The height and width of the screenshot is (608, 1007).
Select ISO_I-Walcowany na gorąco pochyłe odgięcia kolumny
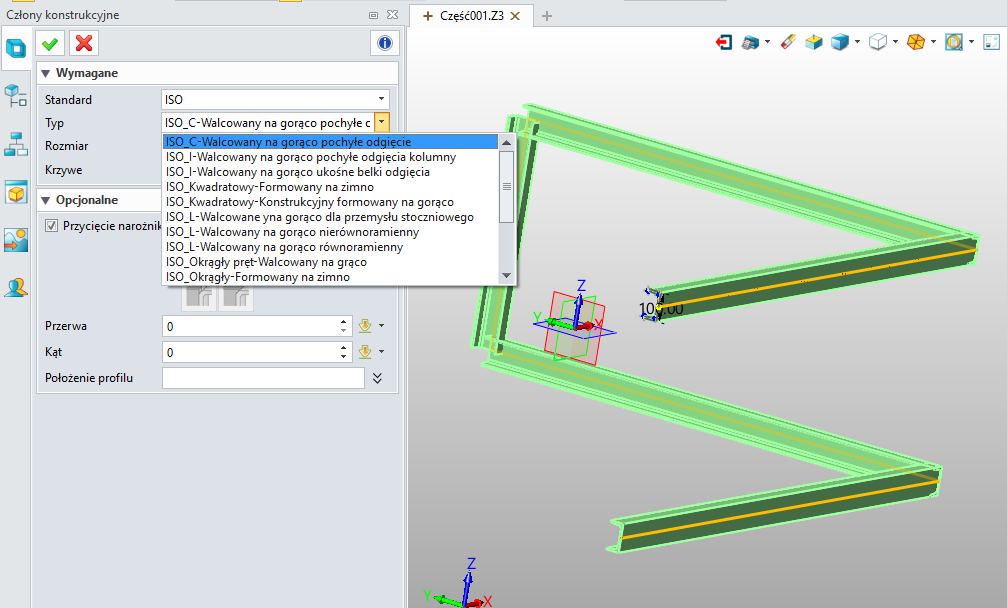[331, 157]
